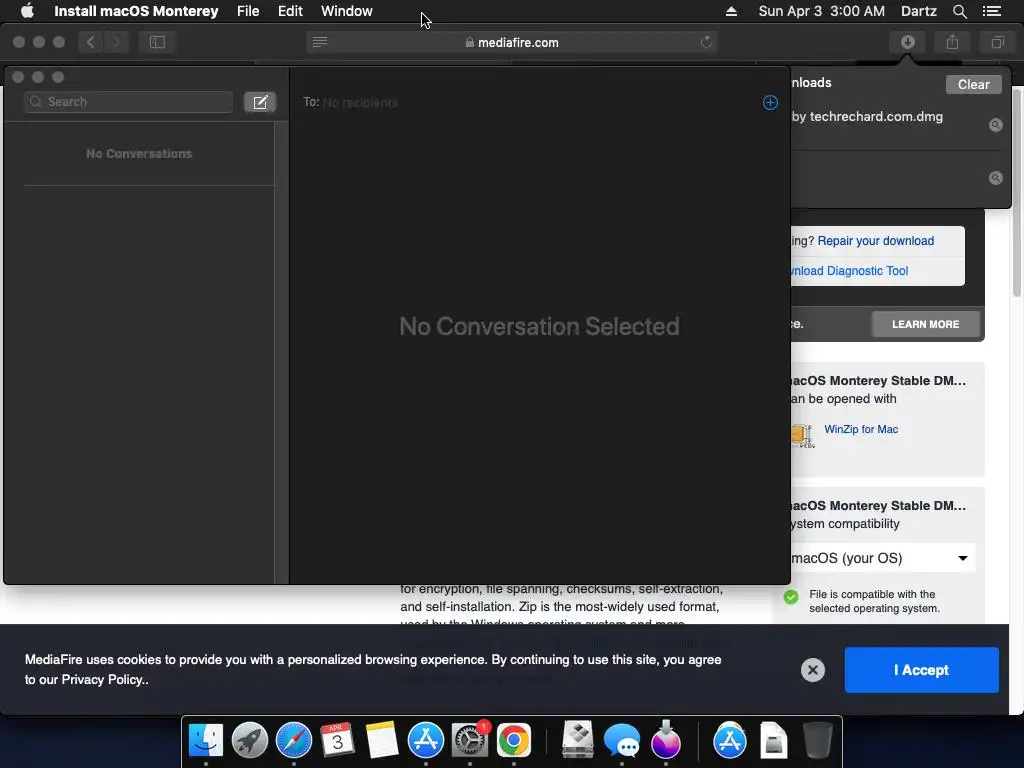
Task: Go forward in Safari
Action: (x=116, y=42)
